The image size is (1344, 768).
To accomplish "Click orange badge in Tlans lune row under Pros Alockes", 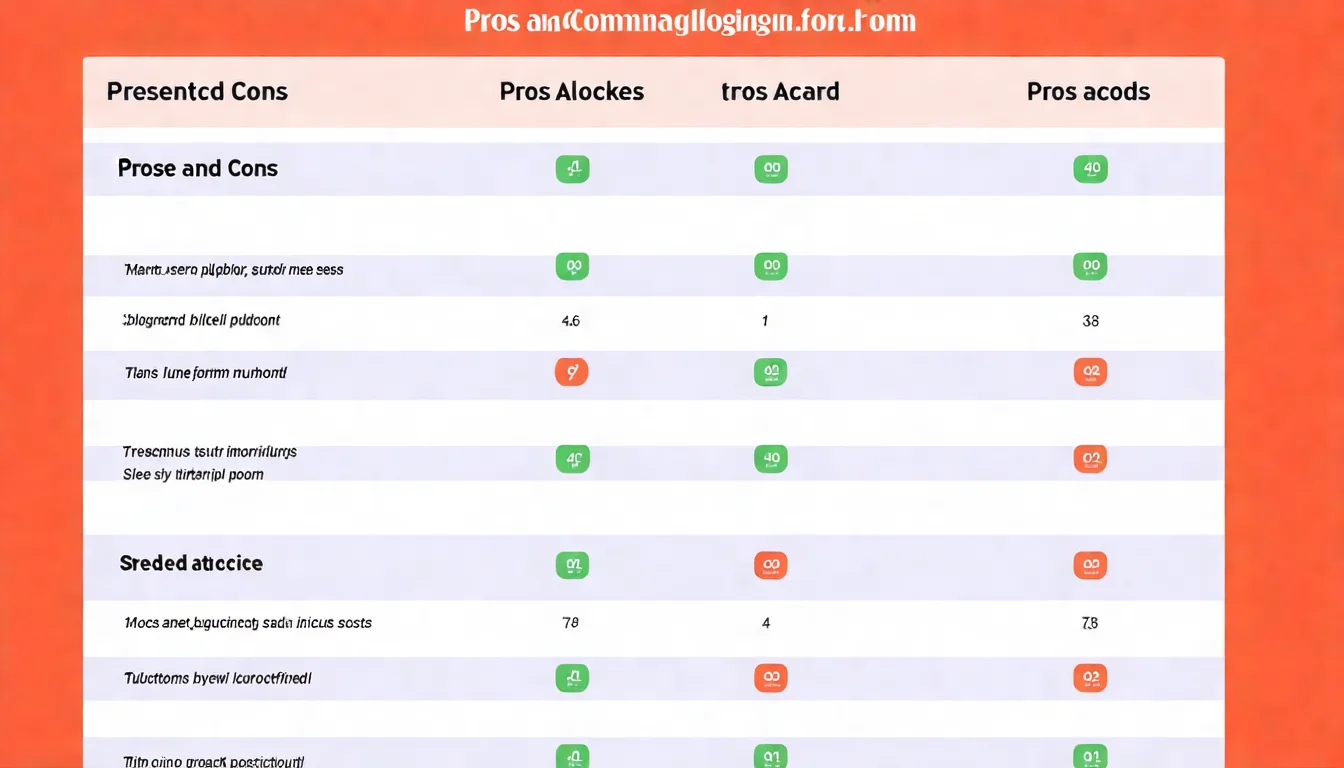I will 572,372.
